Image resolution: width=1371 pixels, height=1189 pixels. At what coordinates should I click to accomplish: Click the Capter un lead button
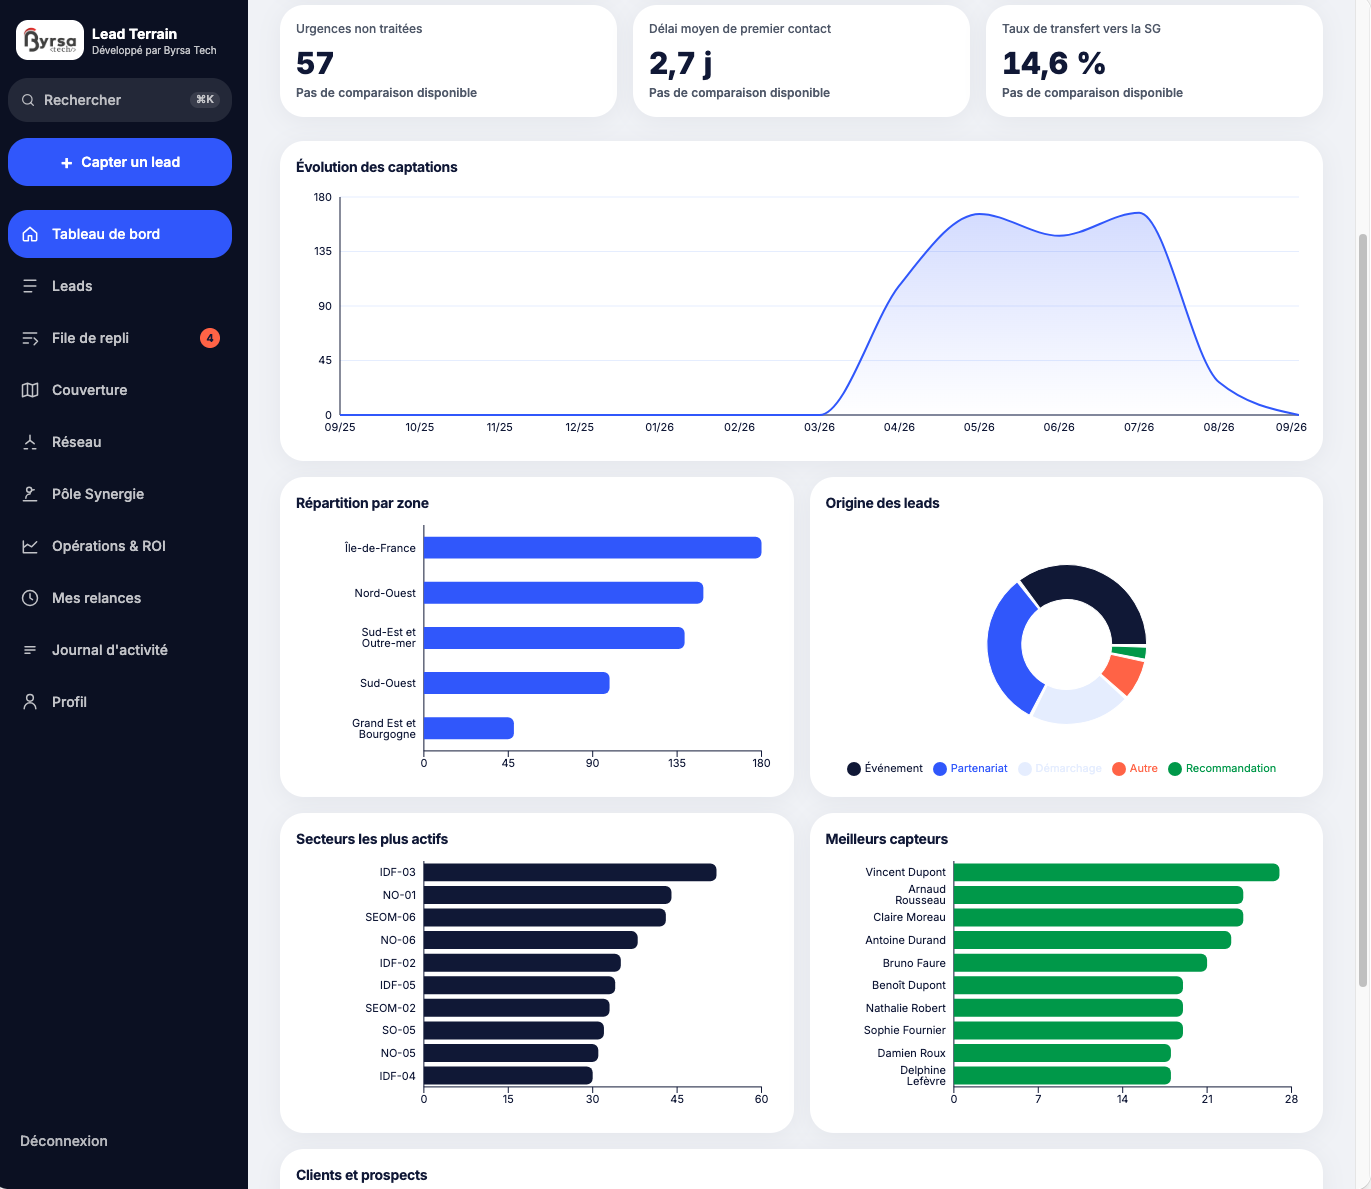[x=120, y=162]
